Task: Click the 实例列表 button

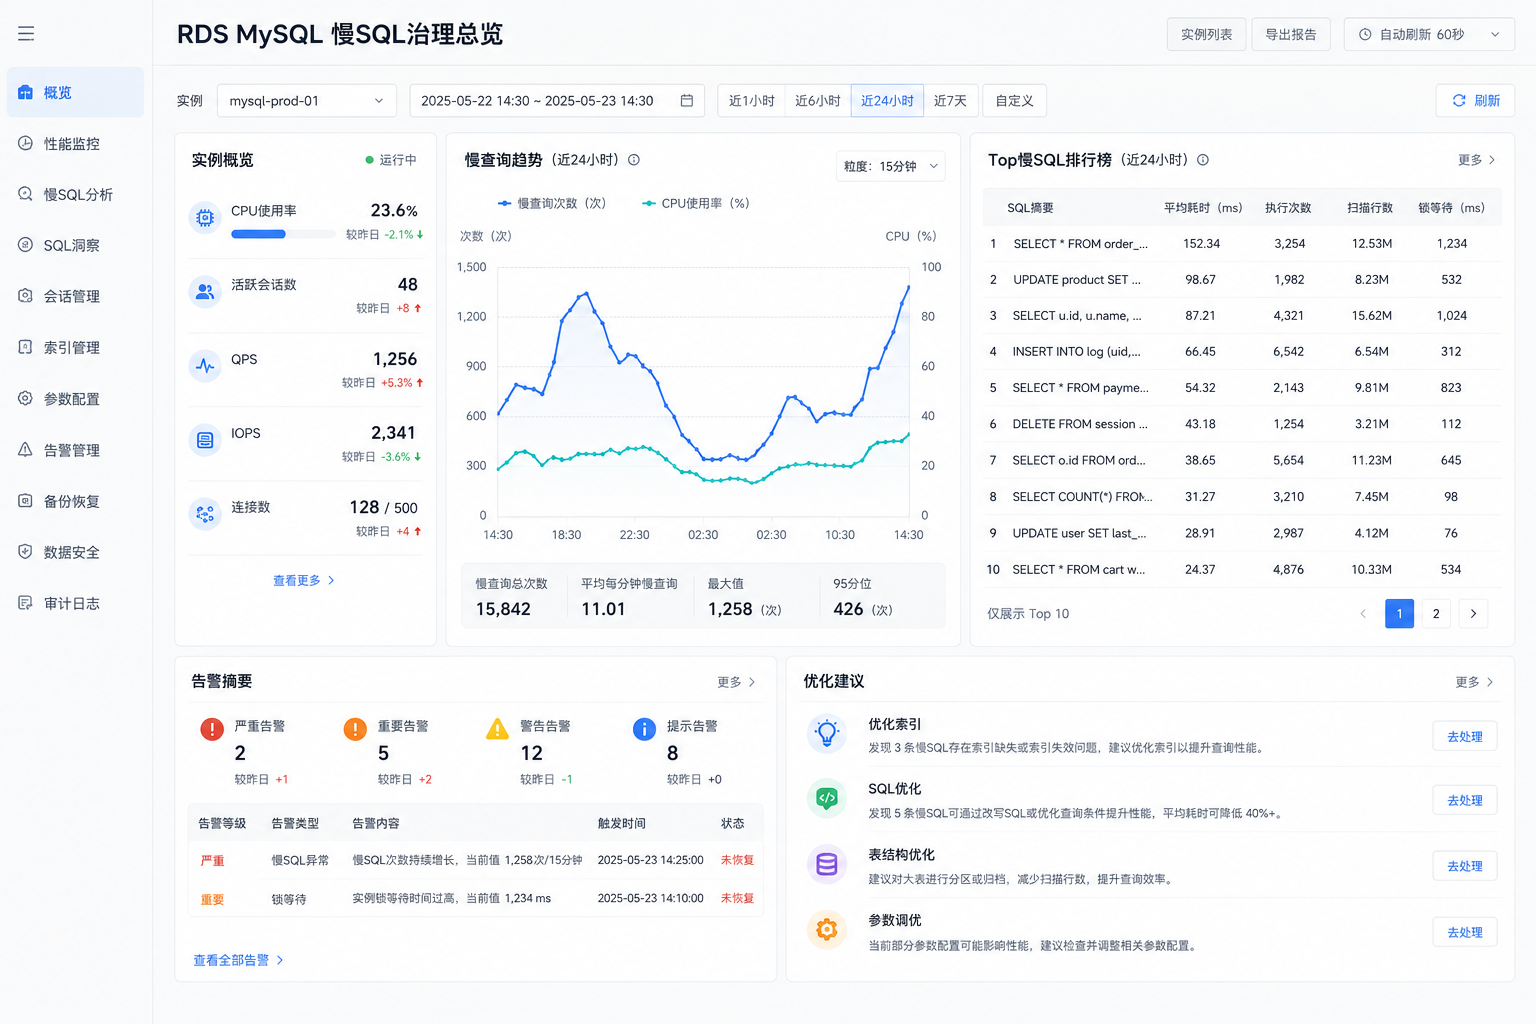Action: click(x=1206, y=34)
